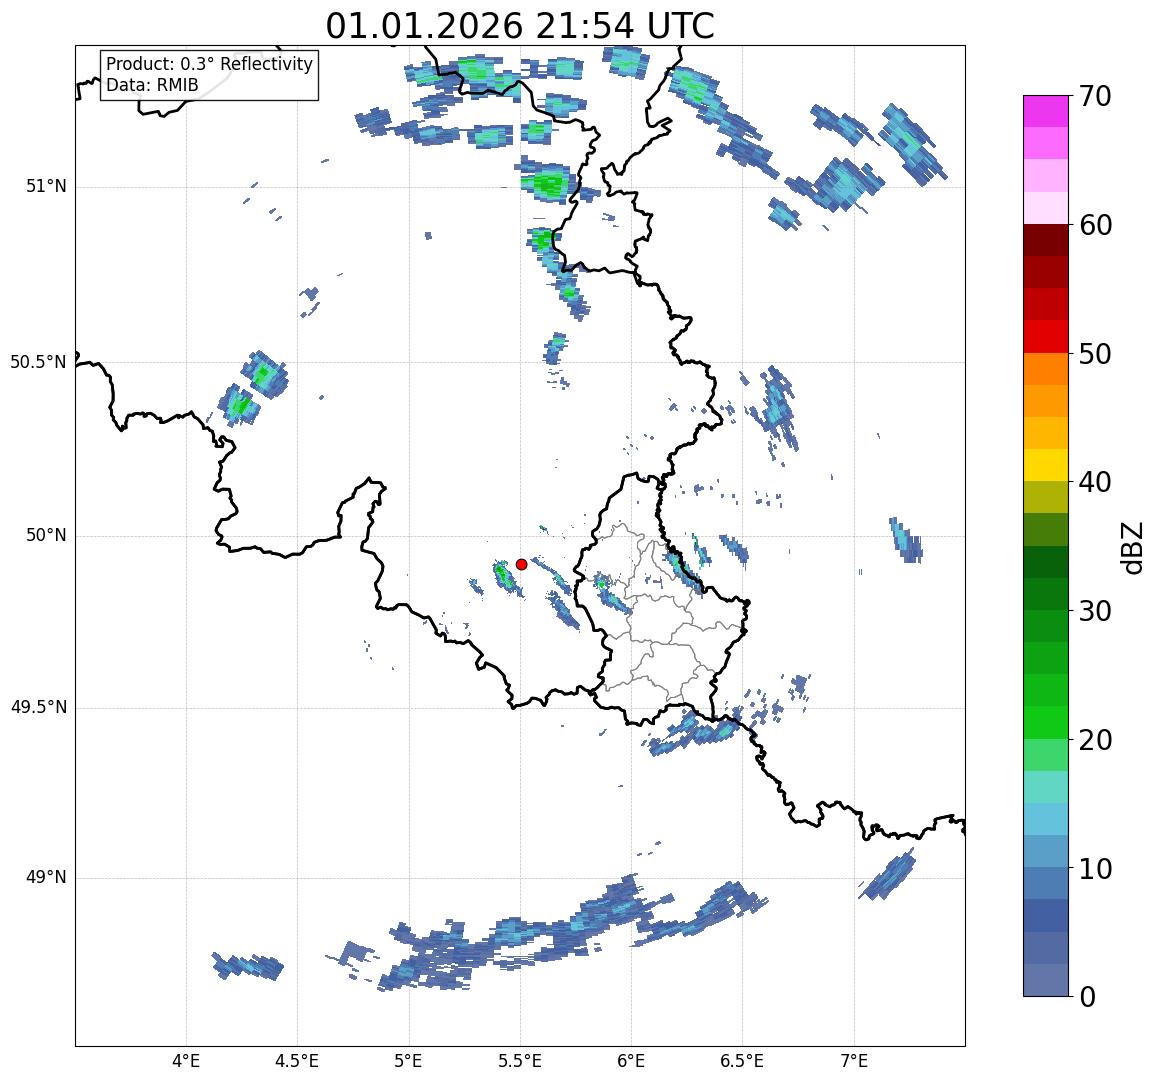
Task: Pick the bright green swatch just above 20
Action: (x=1046, y=722)
